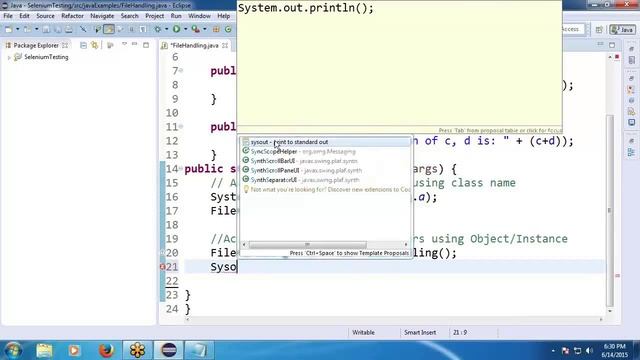Open the Source menu
Screen dimensions: 640x360
tap(45, 16)
